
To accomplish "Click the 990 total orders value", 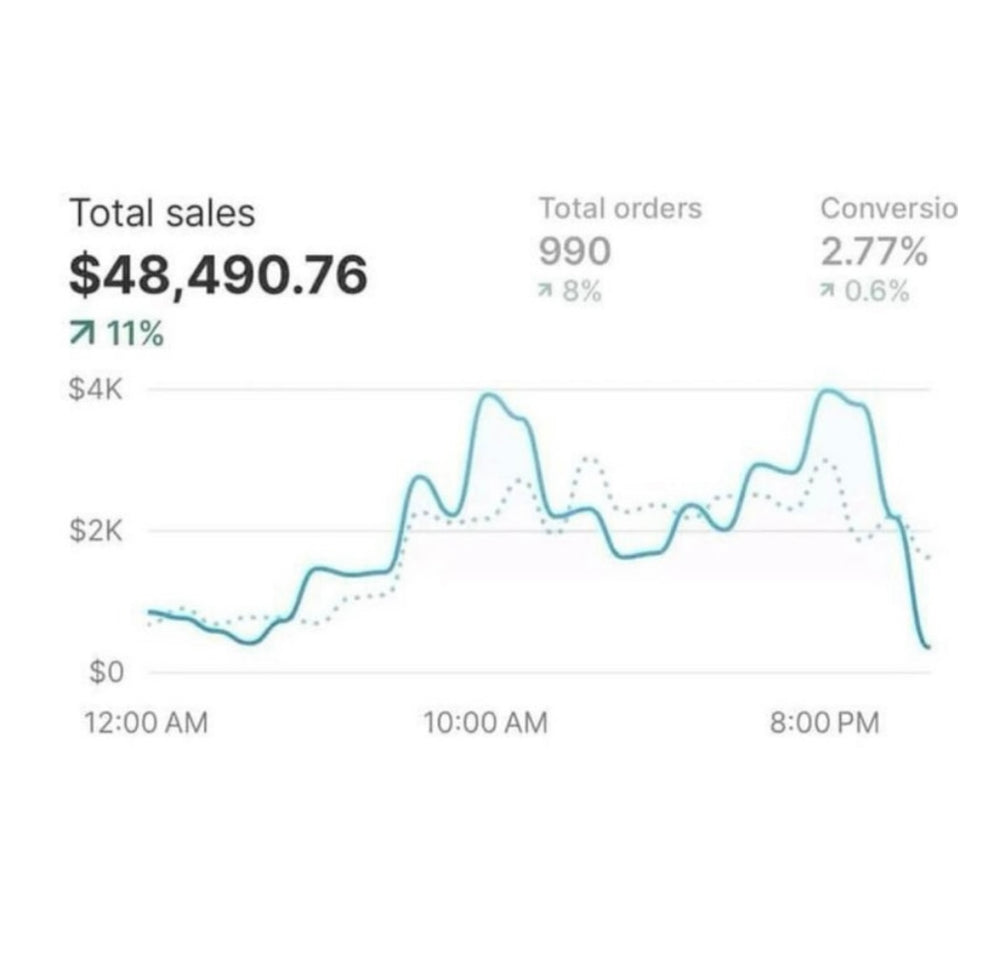I will click(x=574, y=252).
